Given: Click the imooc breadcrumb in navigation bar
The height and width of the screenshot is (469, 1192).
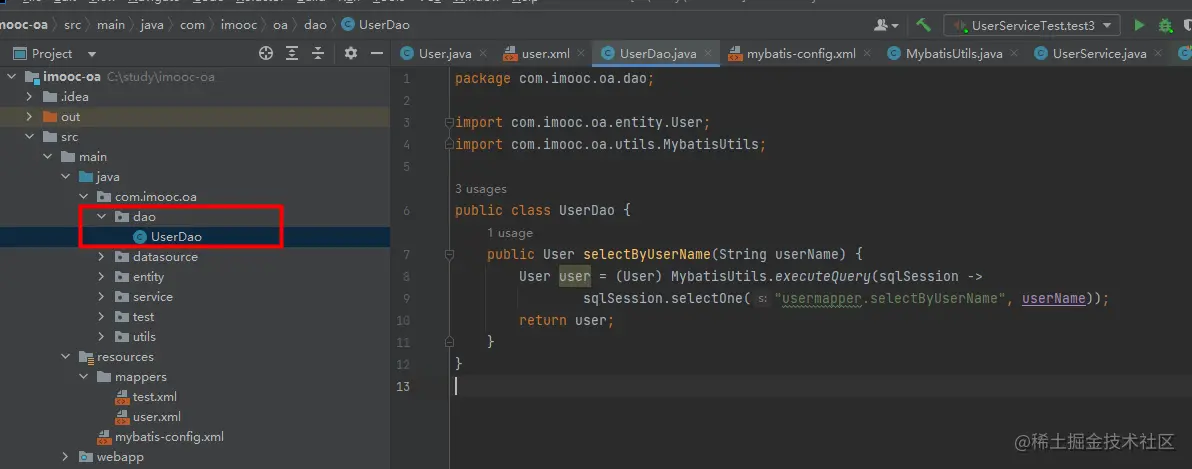Looking at the screenshot, I should click(239, 25).
